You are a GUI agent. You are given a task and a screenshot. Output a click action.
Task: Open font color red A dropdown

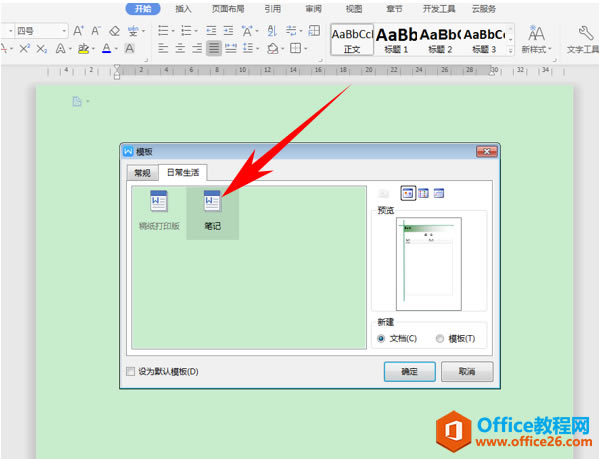click(x=116, y=49)
